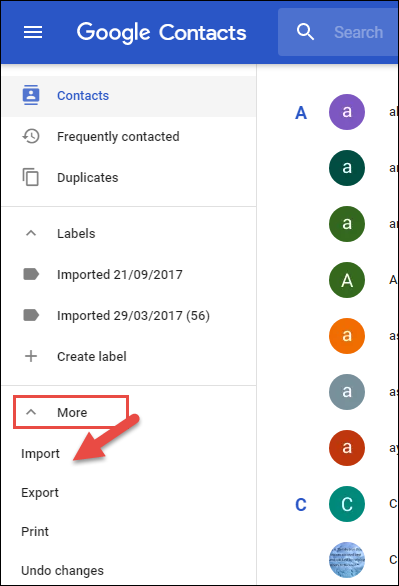Collapse the More section chevron
This screenshot has width=399, height=586.
coord(31,412)
